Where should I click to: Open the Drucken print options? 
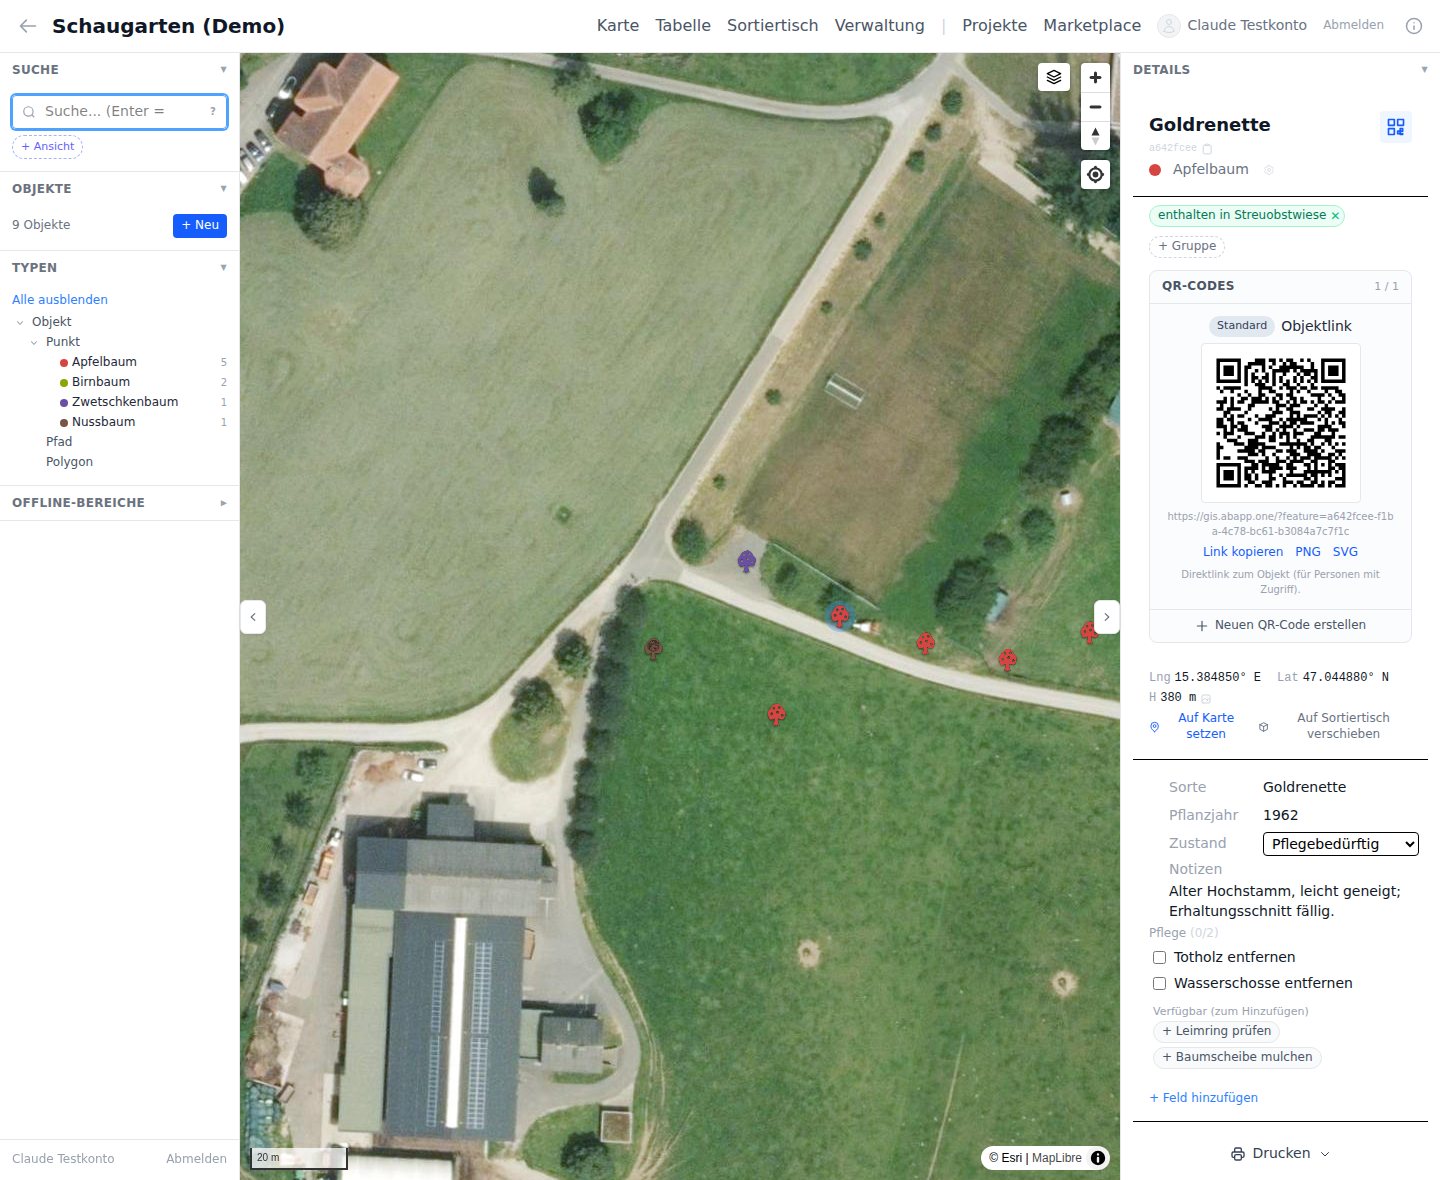pos(1280,1153)
